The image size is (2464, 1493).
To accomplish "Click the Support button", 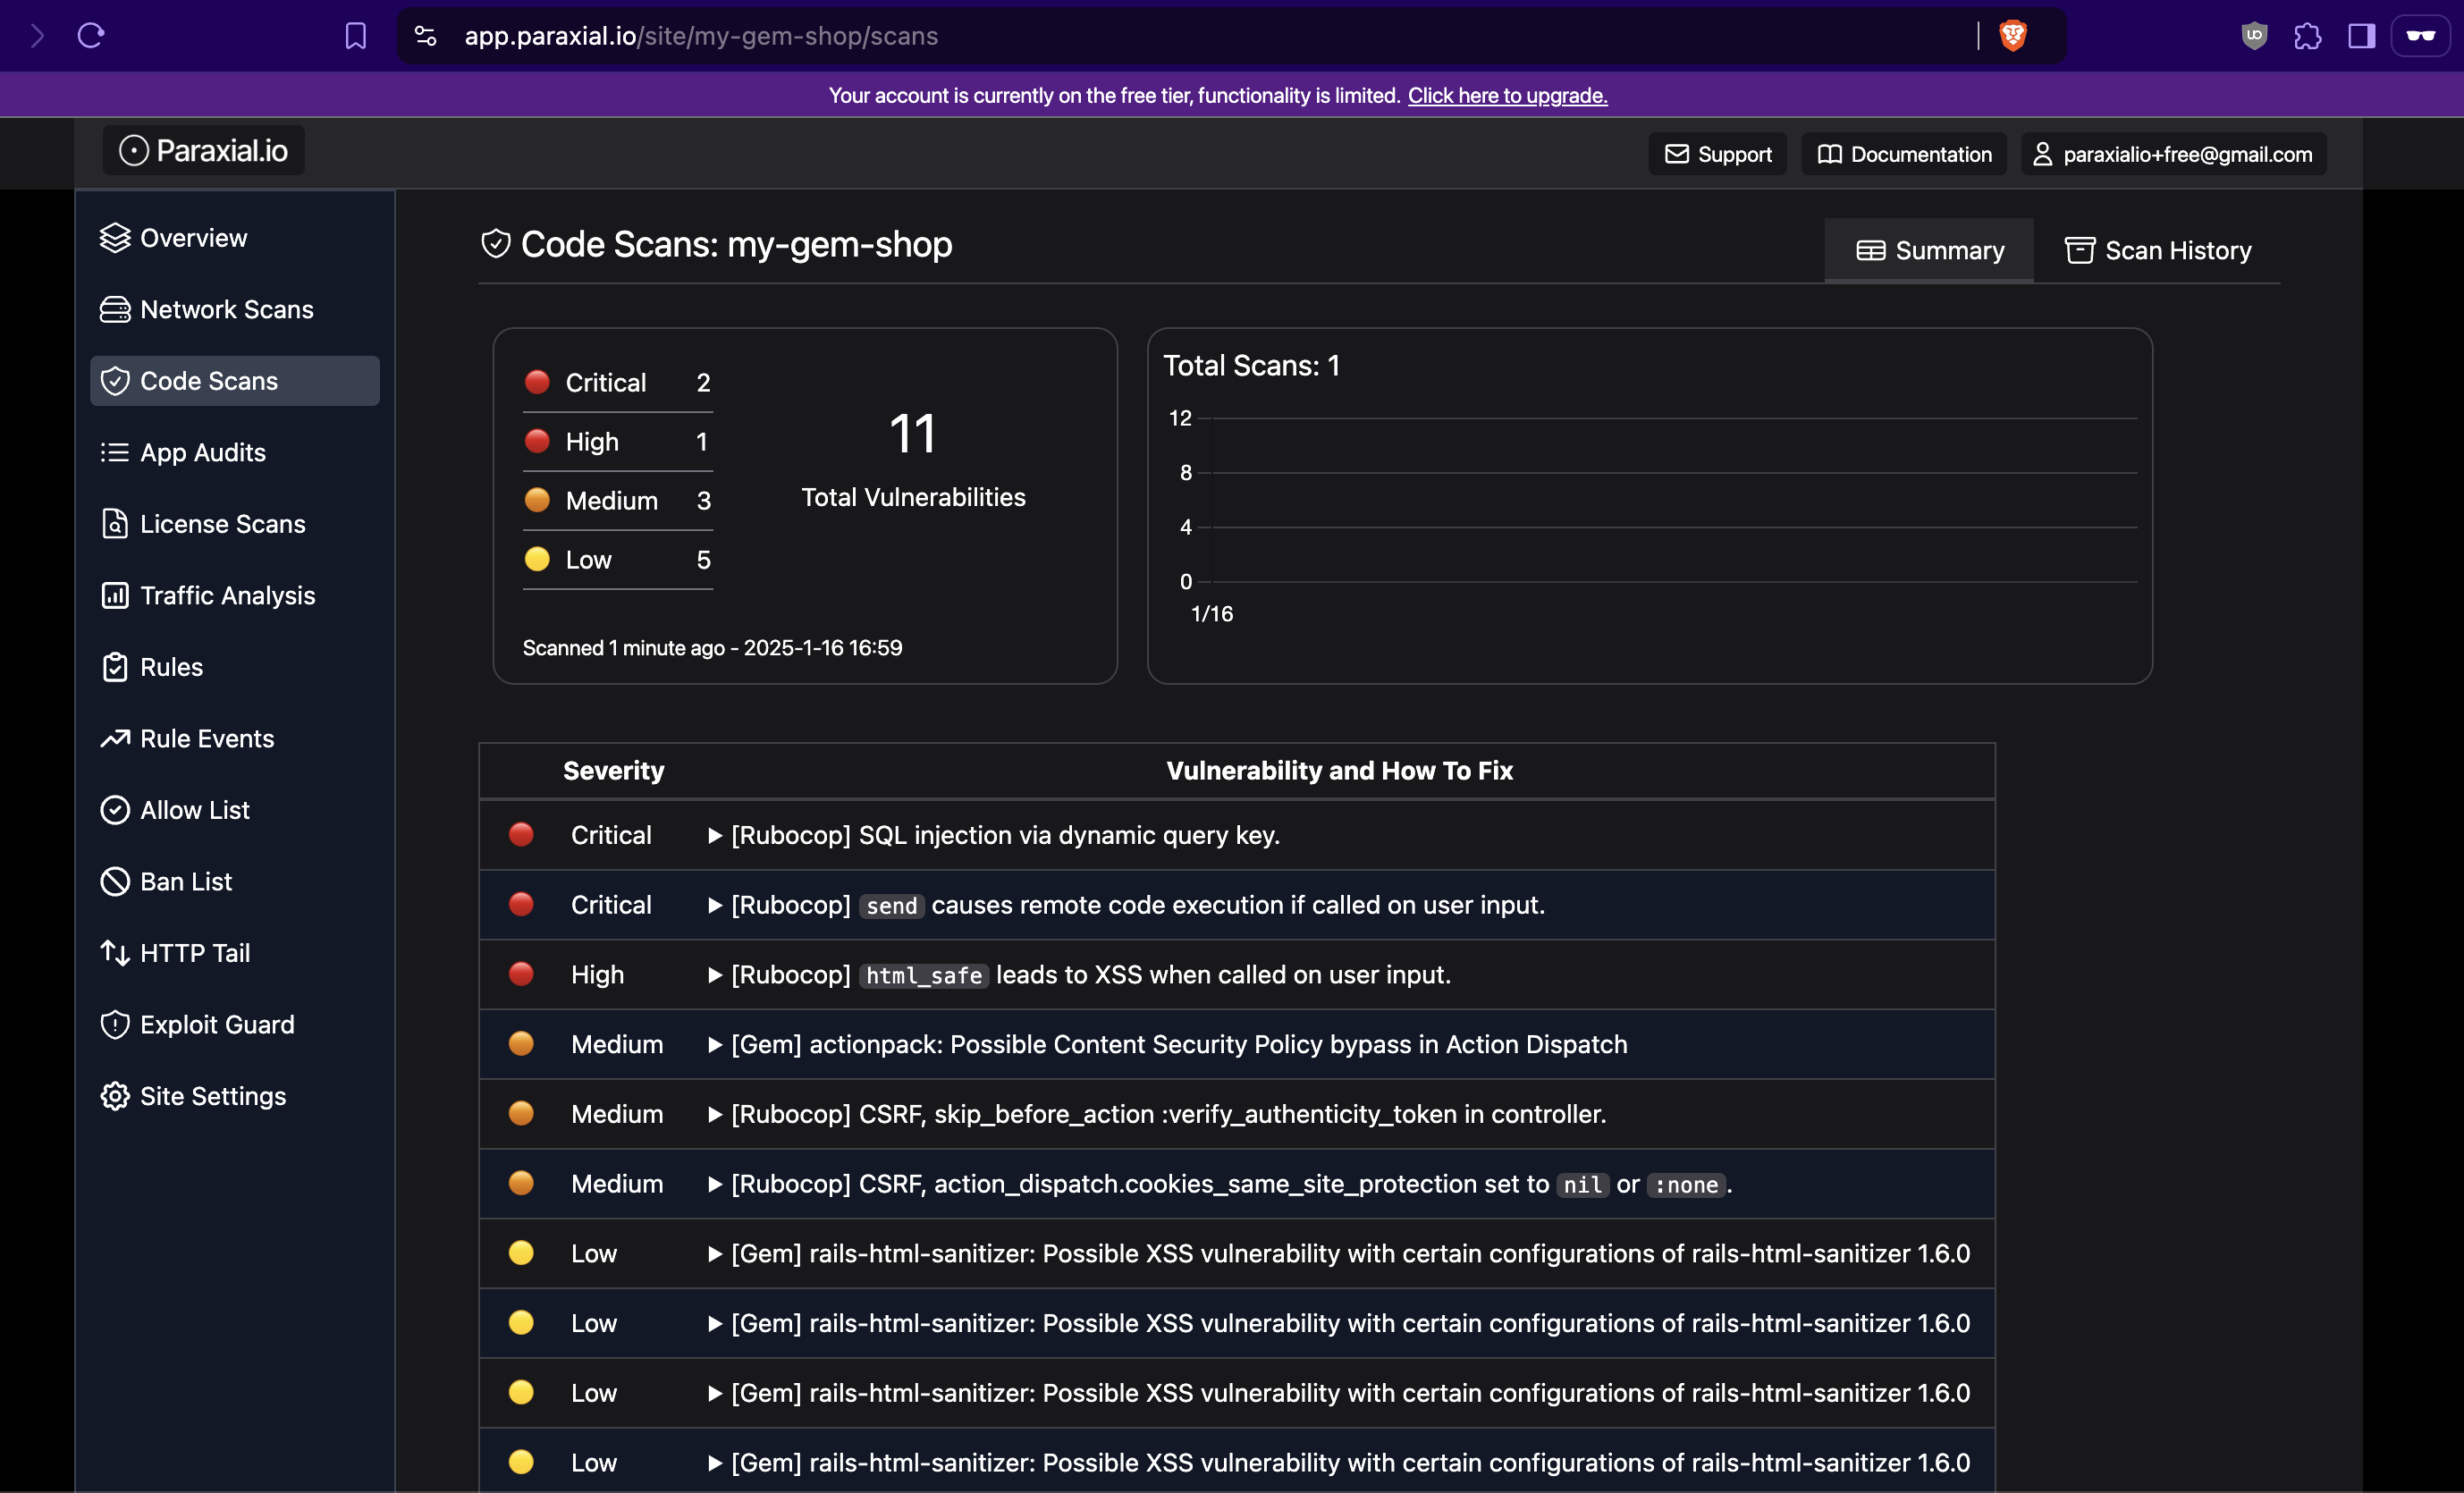I will (x=1718, y=154).
